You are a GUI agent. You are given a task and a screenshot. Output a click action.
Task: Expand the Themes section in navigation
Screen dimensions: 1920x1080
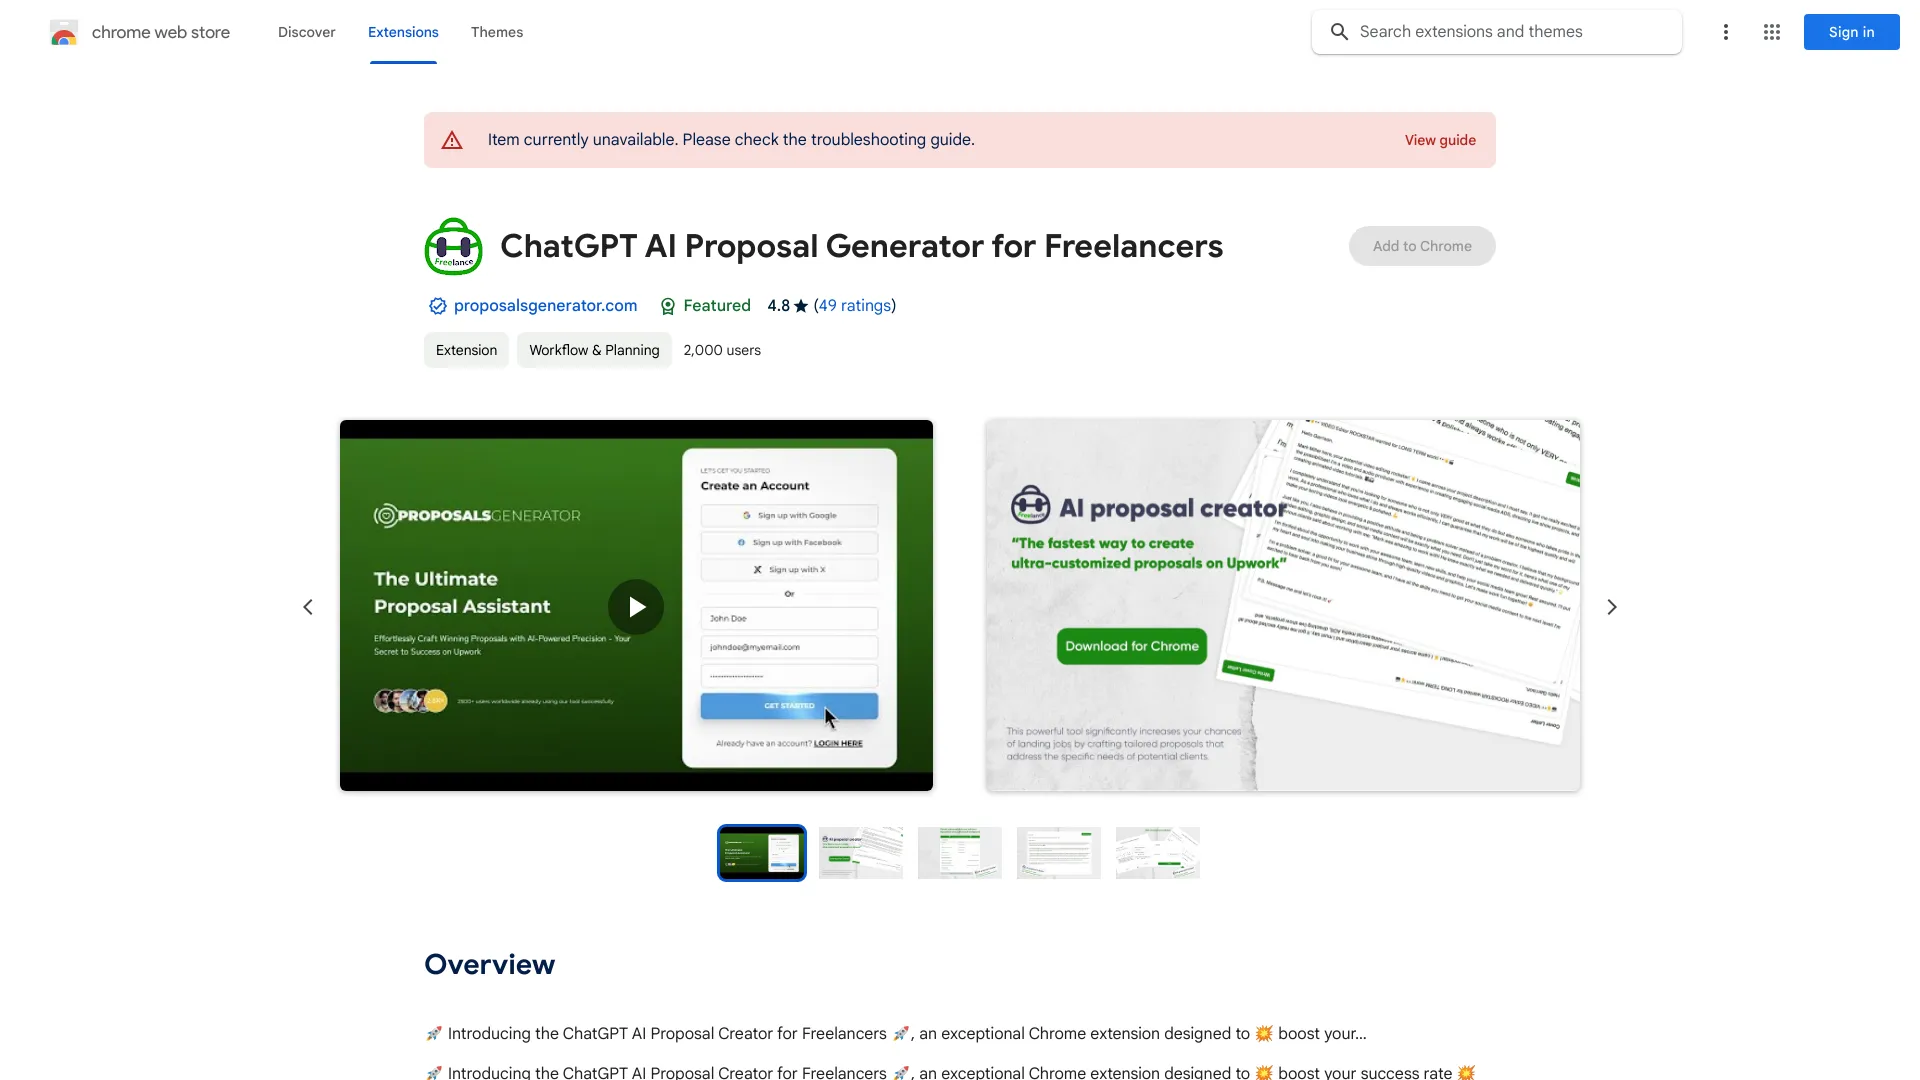tap(496, 32)
